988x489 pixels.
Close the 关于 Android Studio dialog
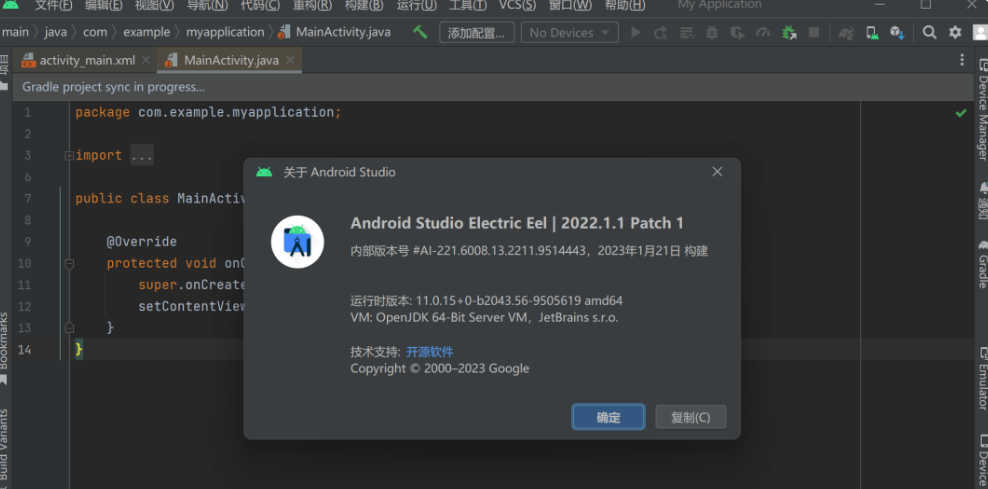tap(717, 171)
